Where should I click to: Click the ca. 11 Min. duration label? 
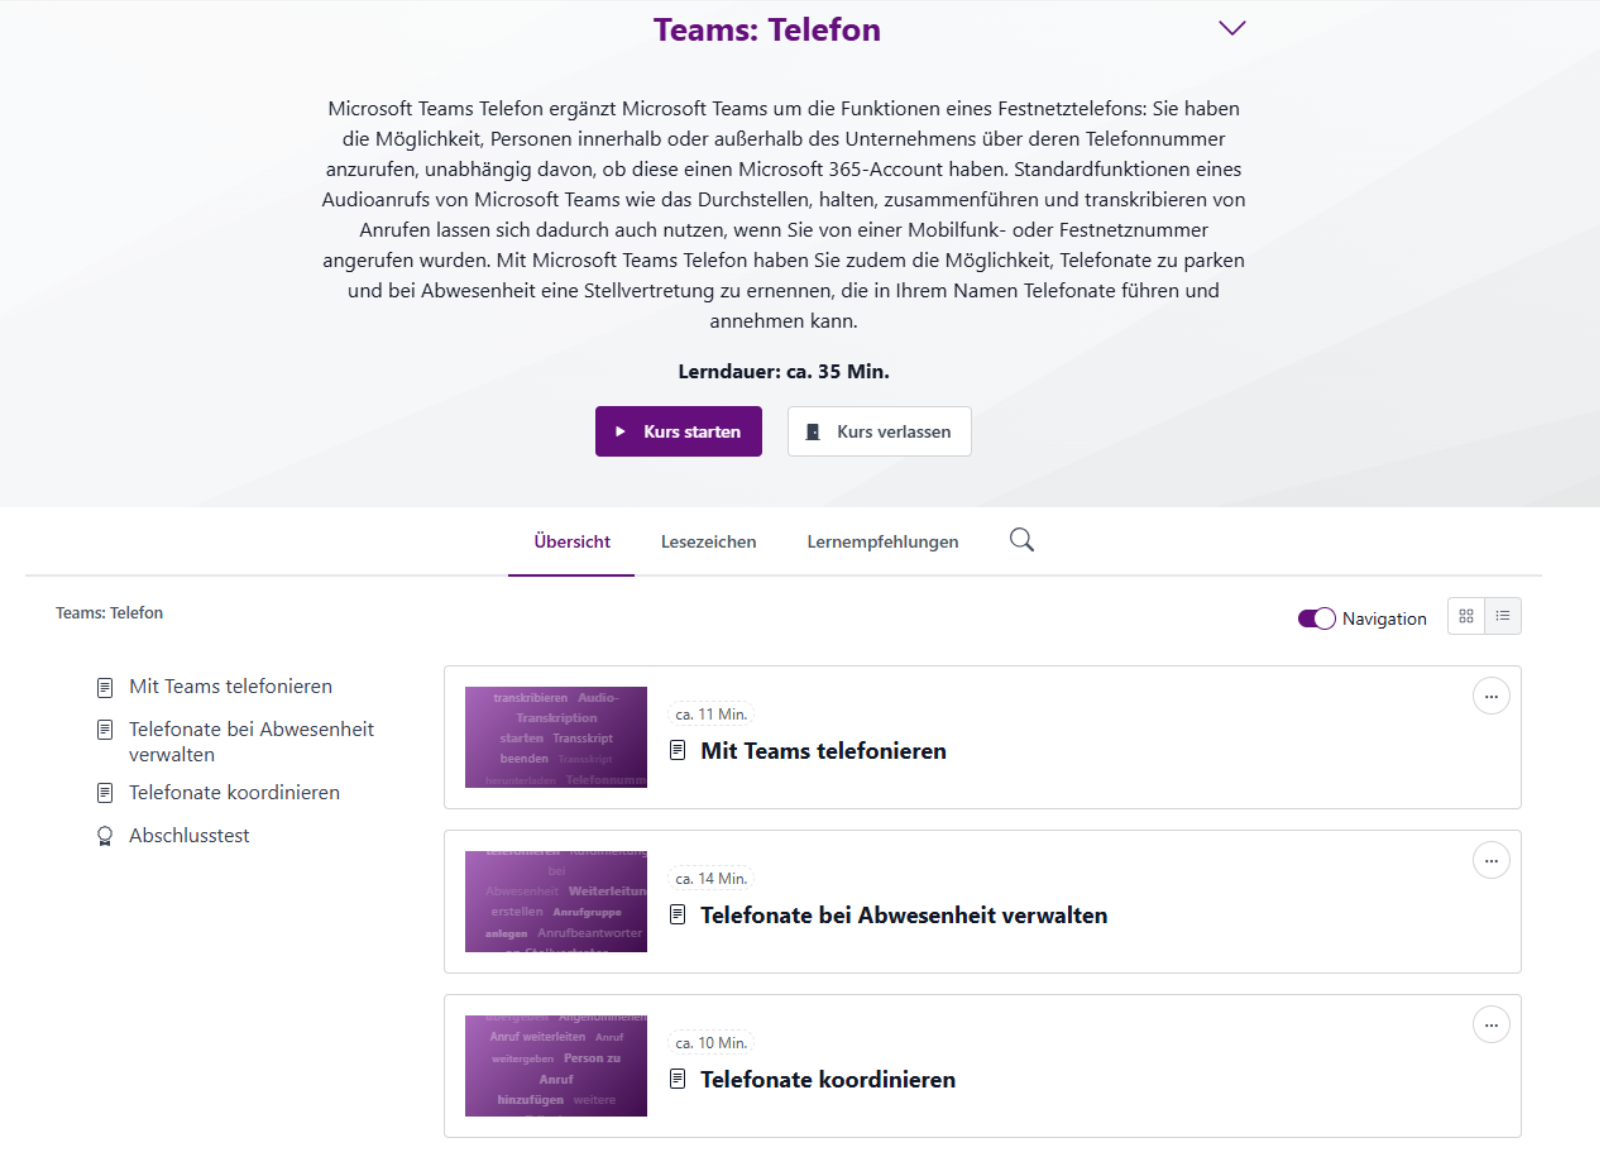click(711, 714)
